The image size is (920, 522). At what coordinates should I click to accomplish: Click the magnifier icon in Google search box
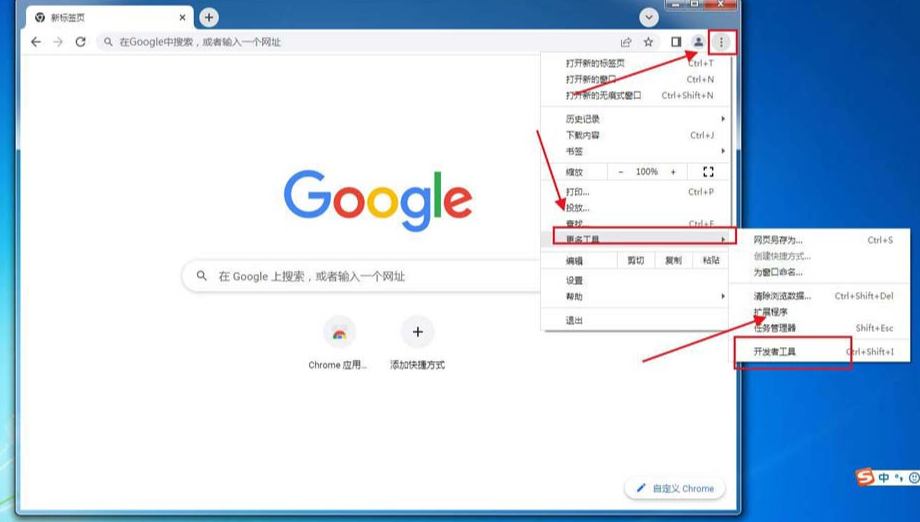tap(201, 276)
